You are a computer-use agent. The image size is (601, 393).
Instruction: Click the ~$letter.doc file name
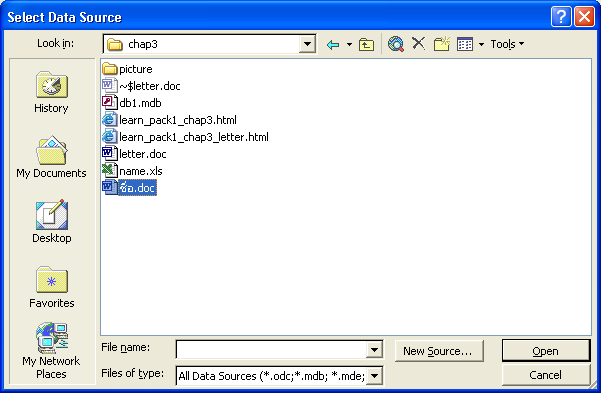(x=149, y=86)
